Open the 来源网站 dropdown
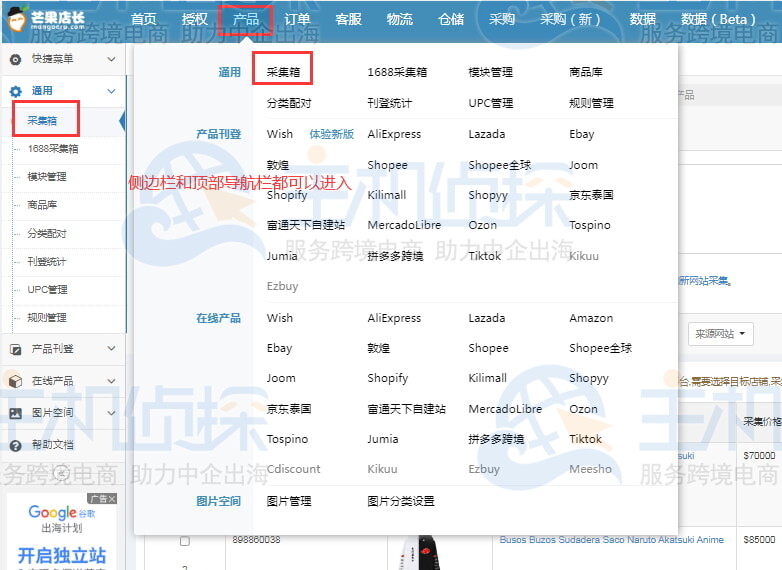The height and width of the screenshot is (570, 782). tap(720, 334)
